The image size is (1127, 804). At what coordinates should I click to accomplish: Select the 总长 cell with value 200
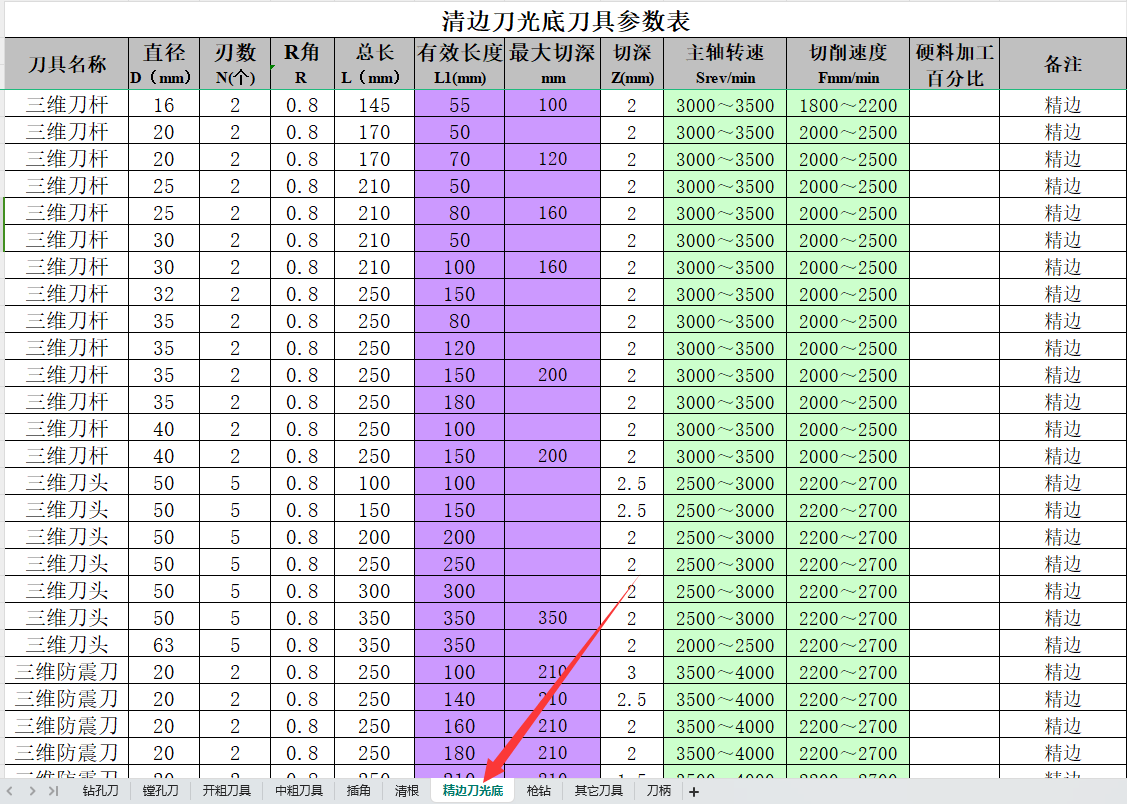click(x=374, y=537)
